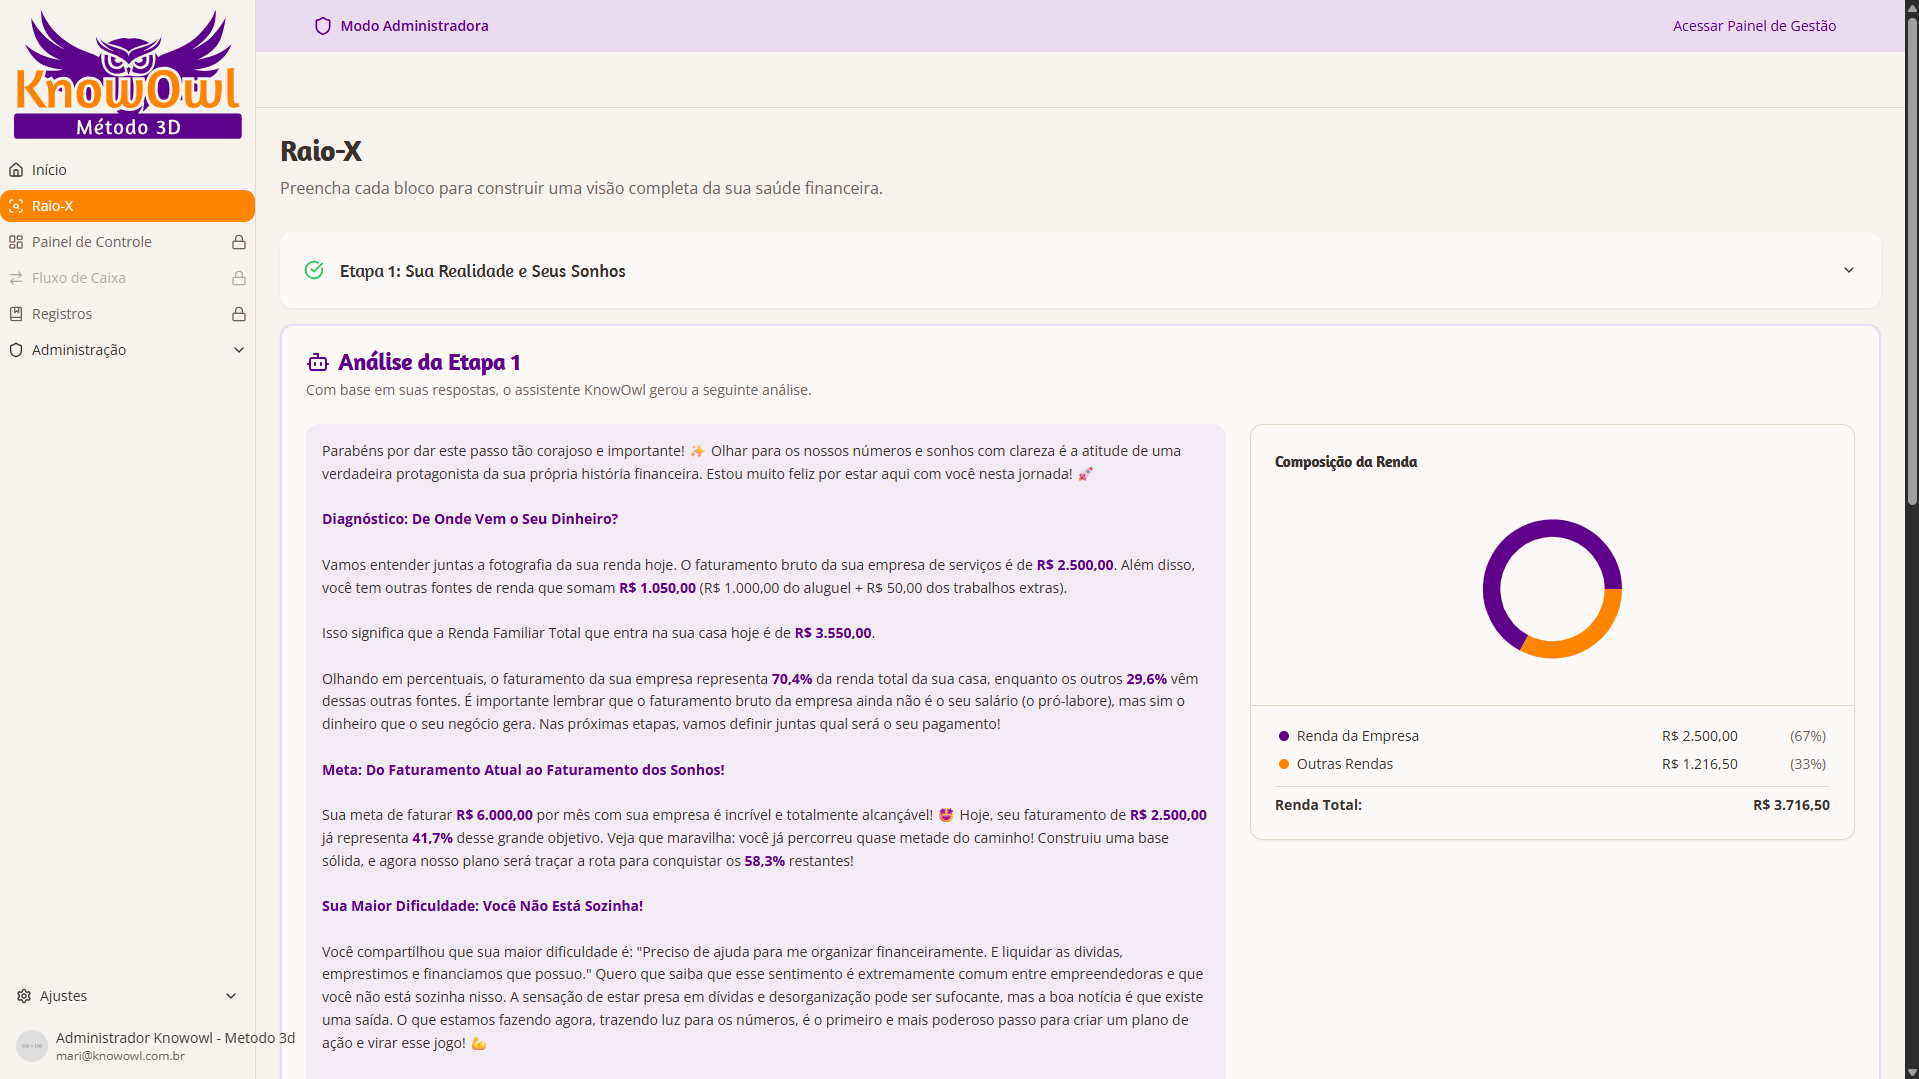Image resolution: width=1919 pixels, height=1079 pixels.
Task: Click the lock icon on Registros
Action: click(238, 313)
